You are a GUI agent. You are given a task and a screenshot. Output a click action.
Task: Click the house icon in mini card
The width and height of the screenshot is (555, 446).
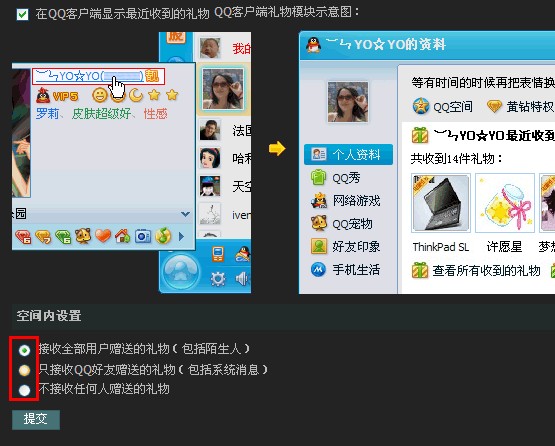click(x=123, y=236)
